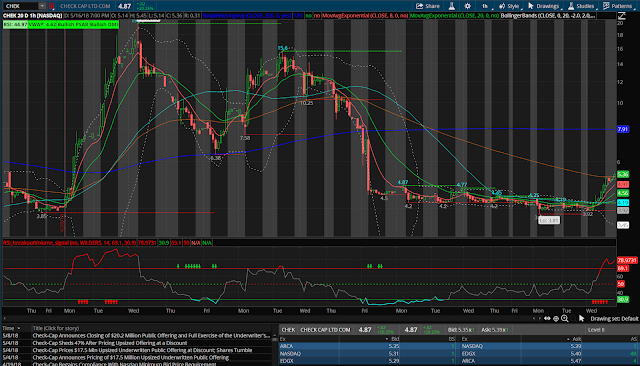
Task: Select the ARCA 5.47 ask row
Action: 549,361
